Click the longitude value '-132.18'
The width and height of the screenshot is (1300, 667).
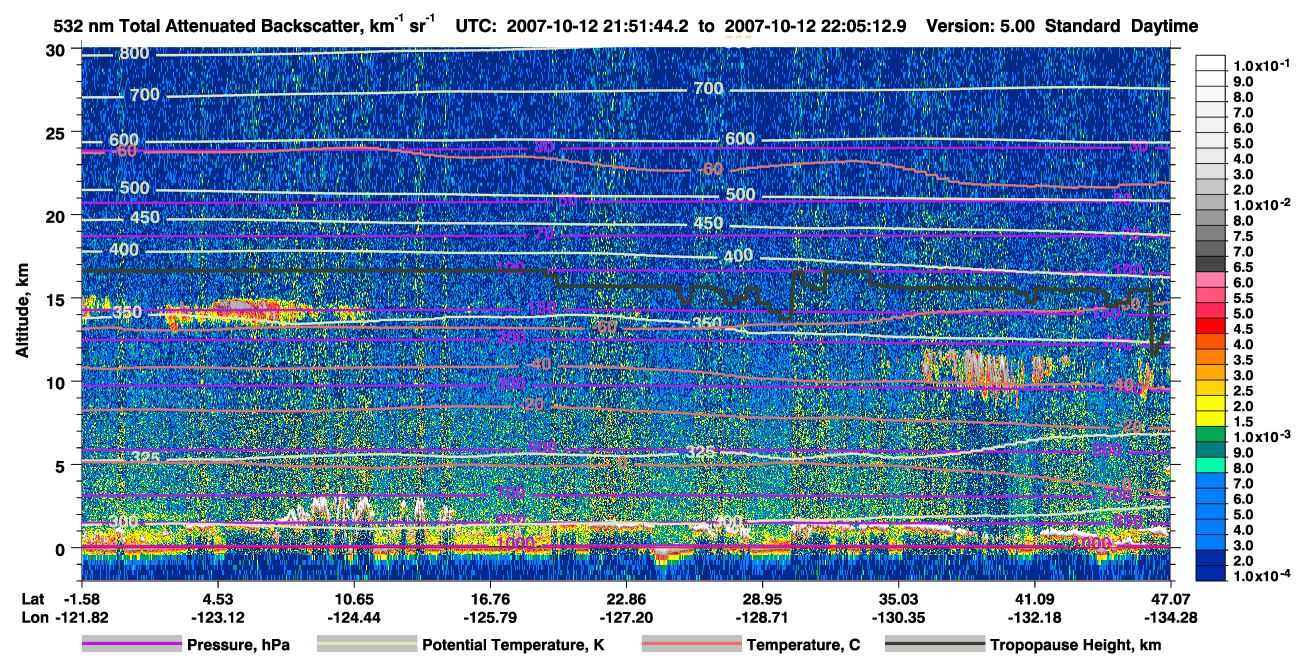[1034, 616]
